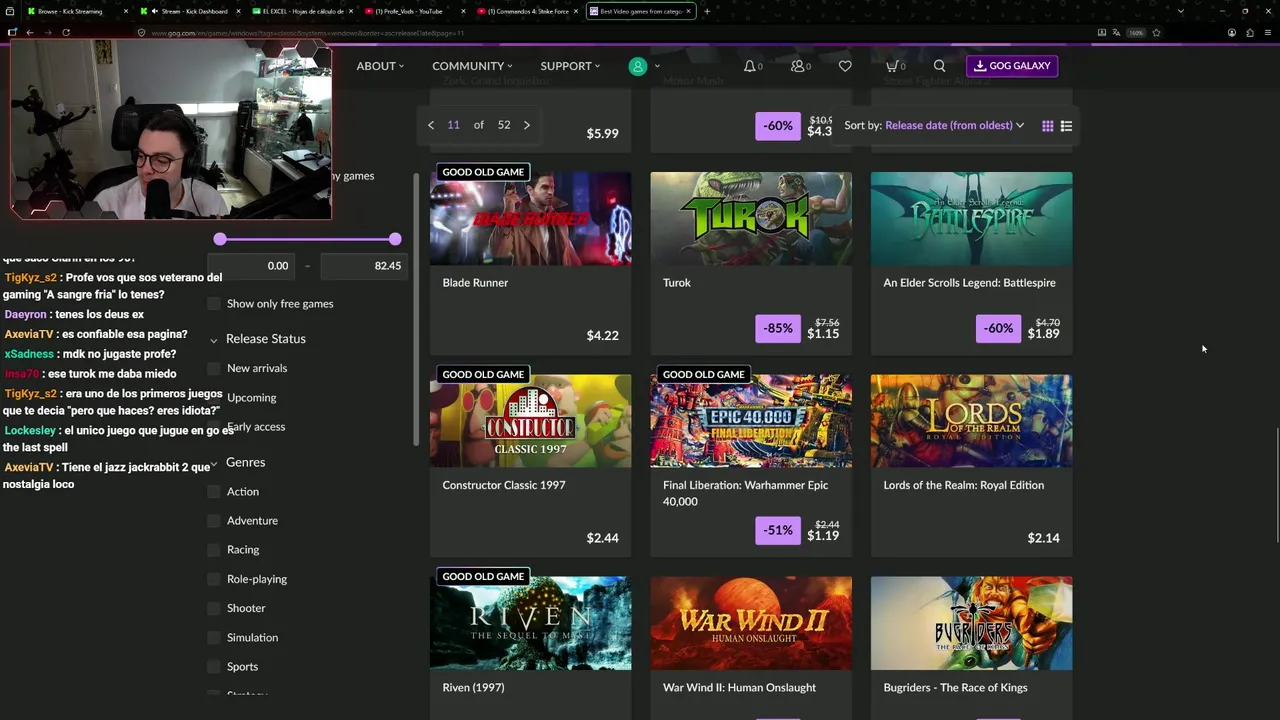Click the Good Old Game badge on Riven
The image size is (1280, 720).
coord(483,576)
